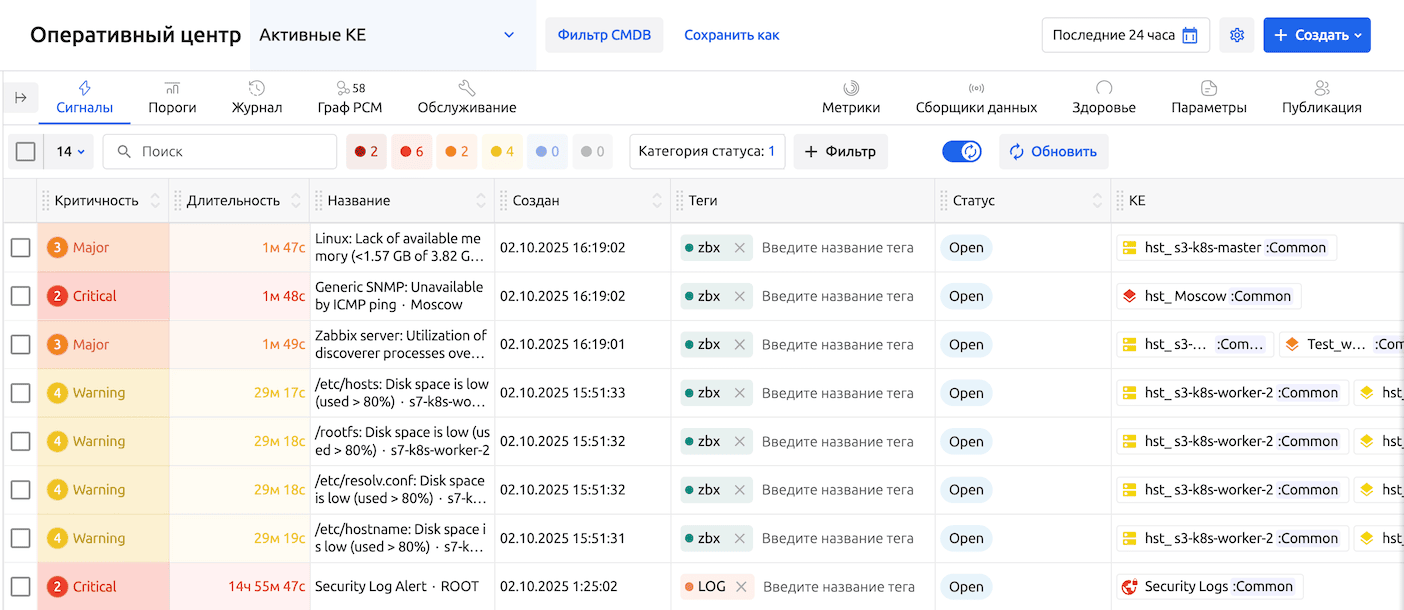
Task: Open settings via the gear icon
Action: coord(1237,35)
